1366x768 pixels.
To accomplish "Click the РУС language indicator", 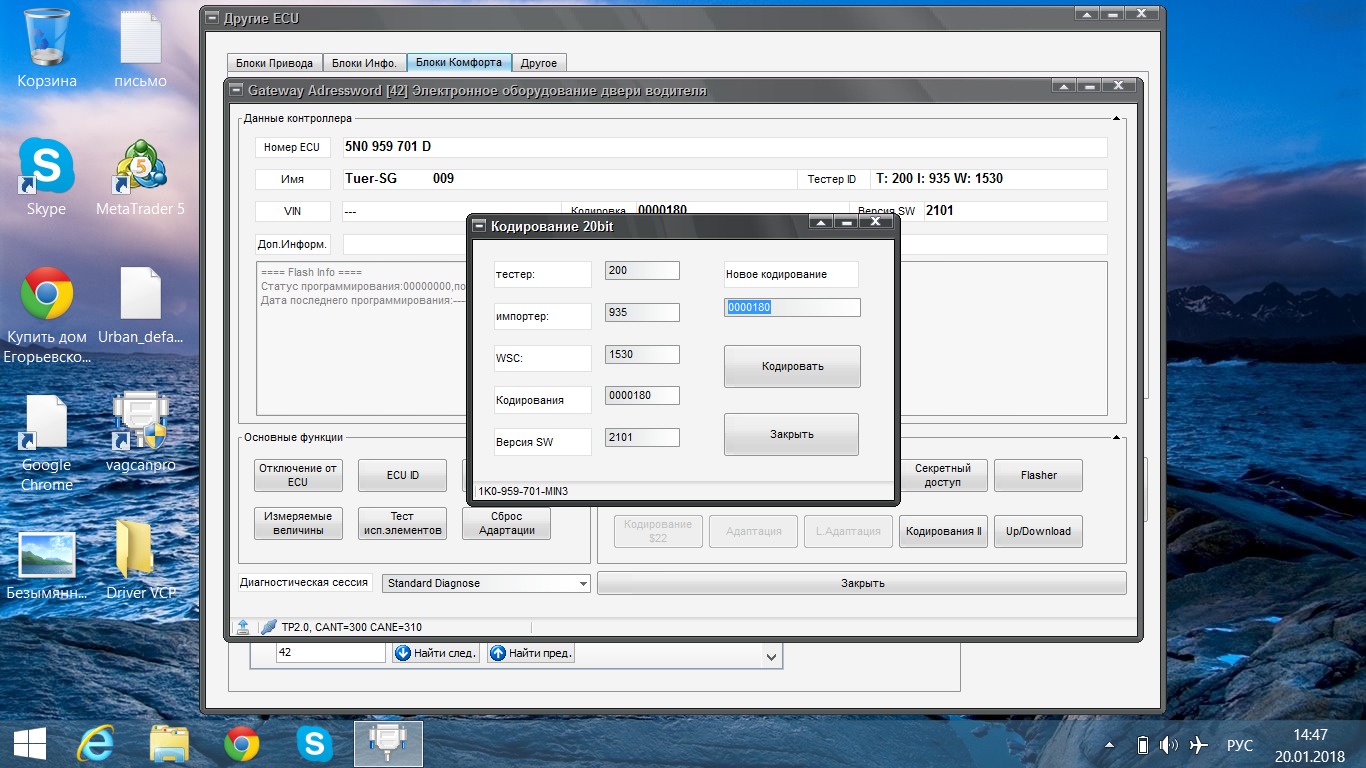I will (x=1239, y=746).
